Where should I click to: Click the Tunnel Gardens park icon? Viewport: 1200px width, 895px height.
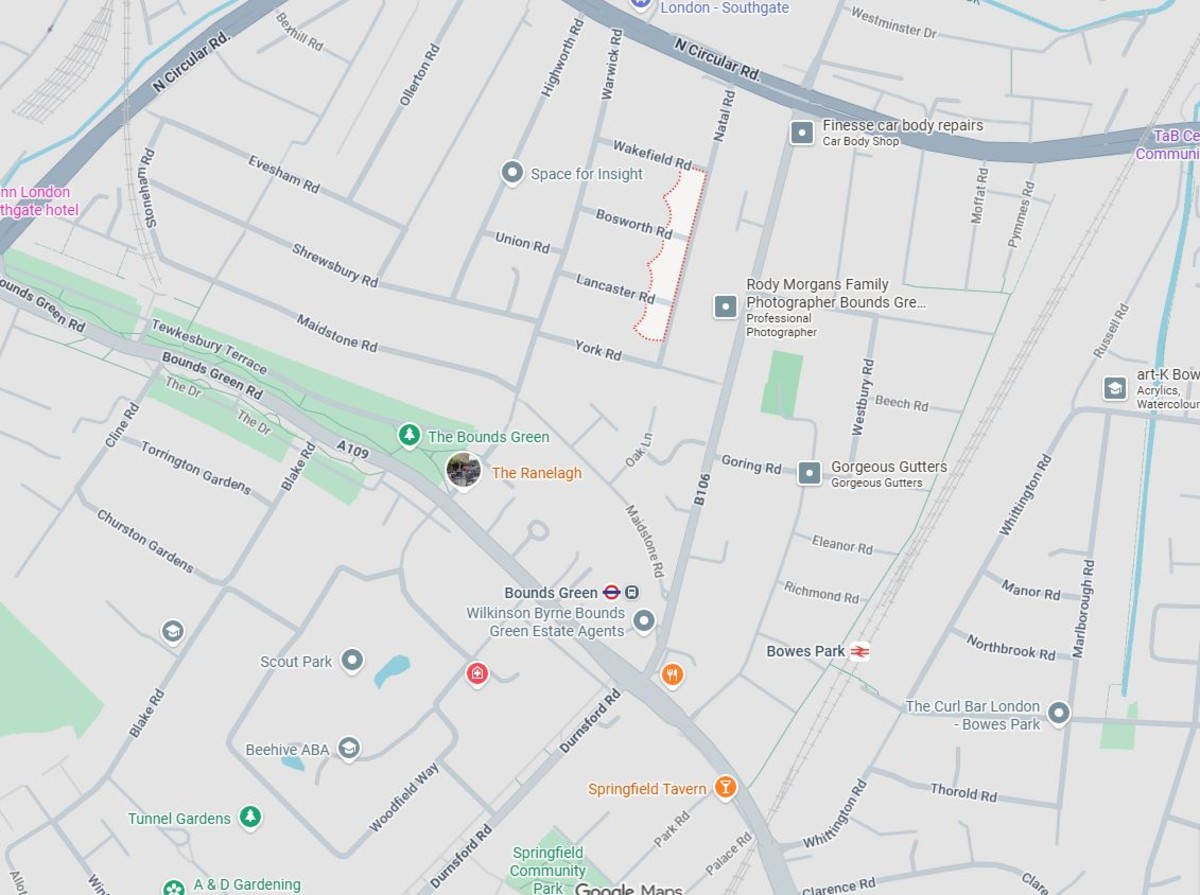pos(250,818)
